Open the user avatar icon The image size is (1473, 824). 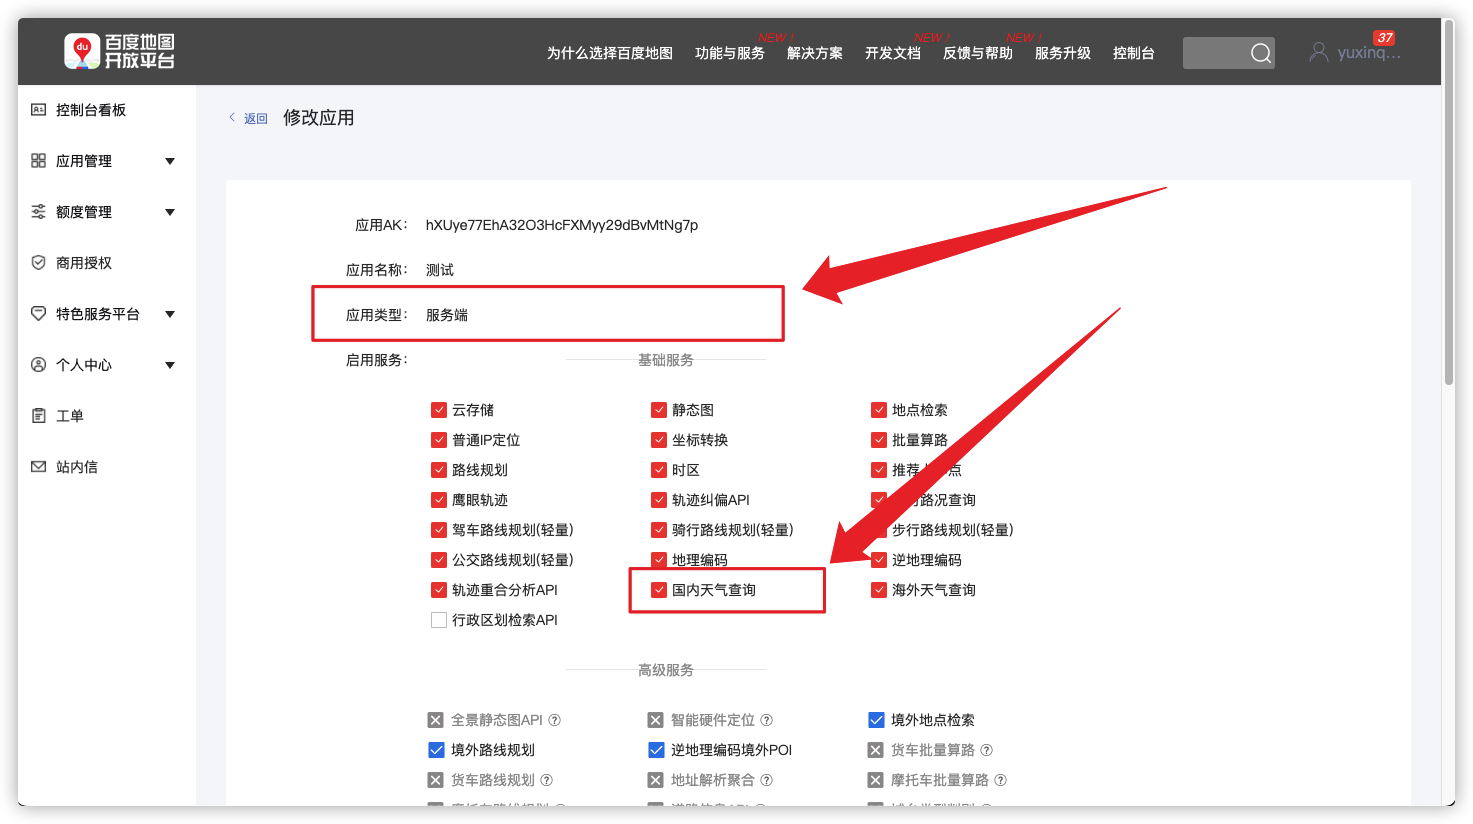[x=1319, y=52]
